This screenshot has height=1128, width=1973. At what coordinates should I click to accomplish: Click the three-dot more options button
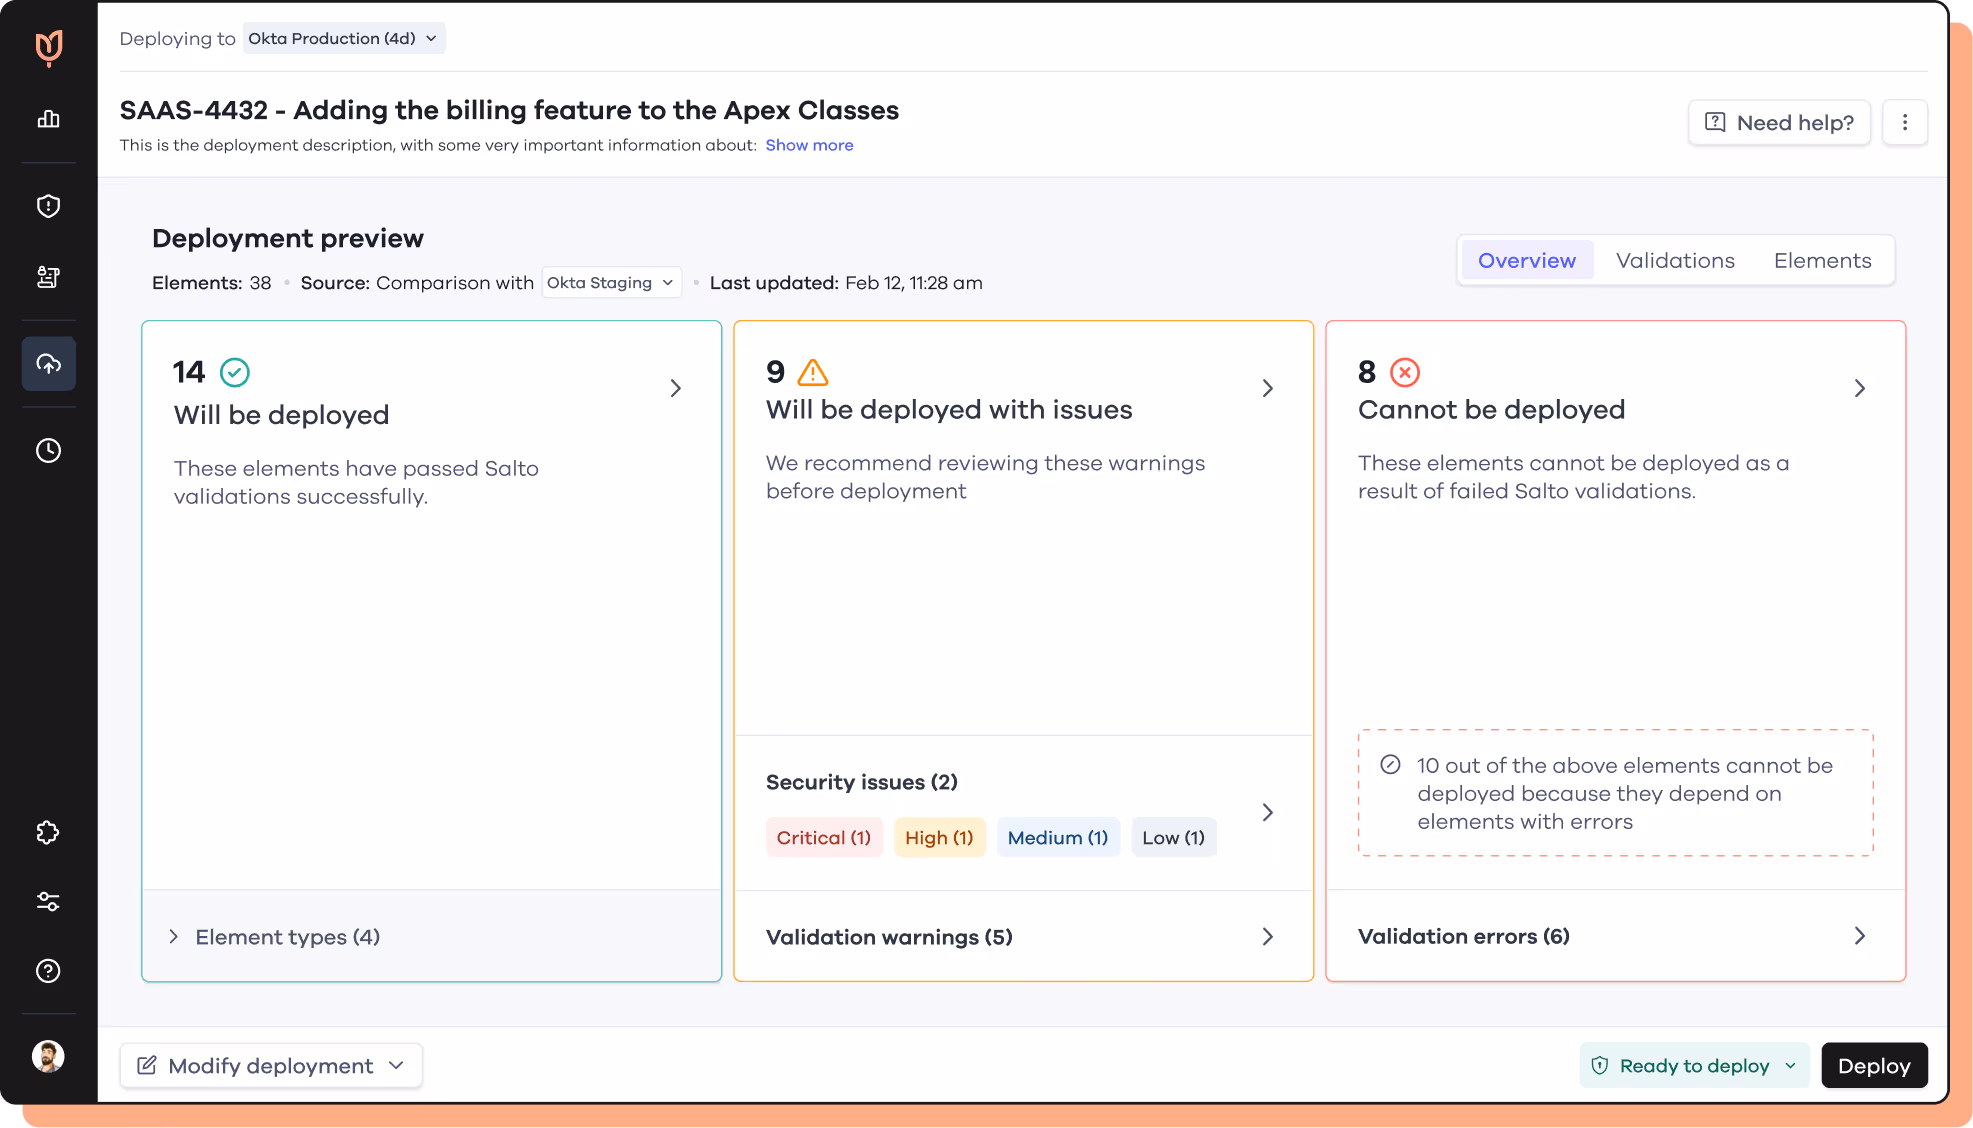(1905, 122)
